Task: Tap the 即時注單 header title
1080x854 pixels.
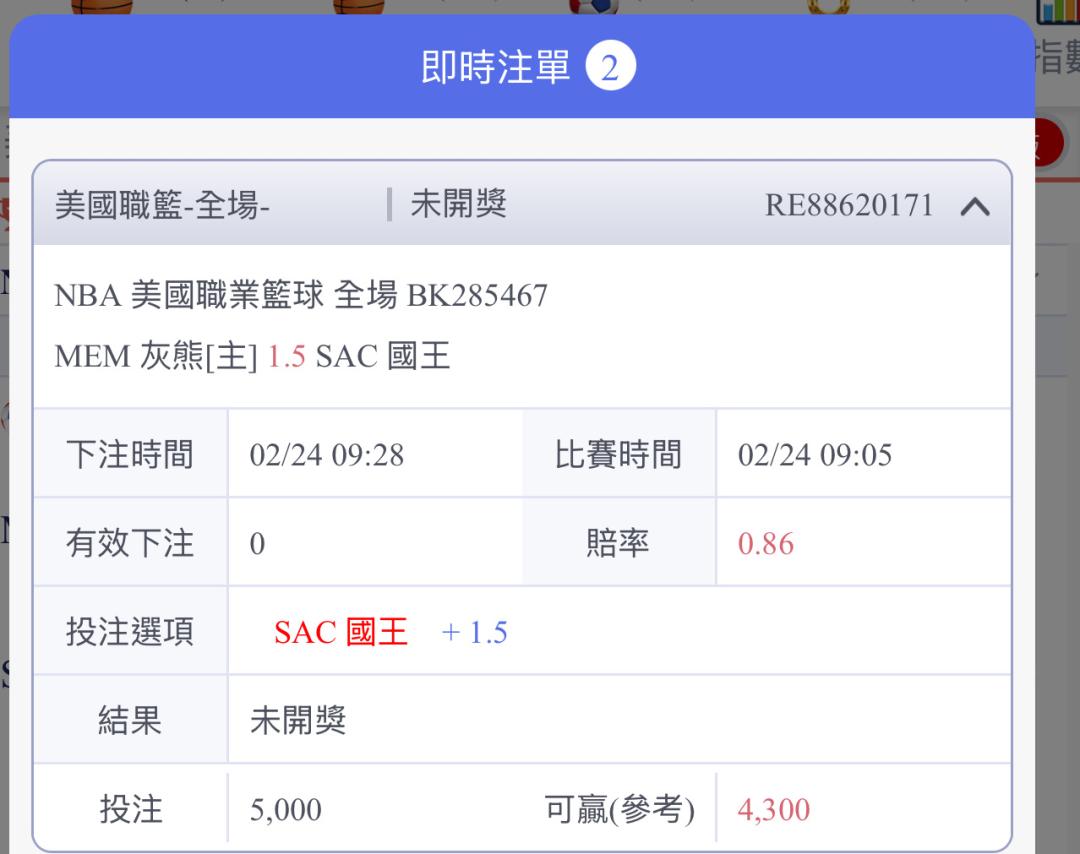Action: pyautogui.click(x=495, y=68)
